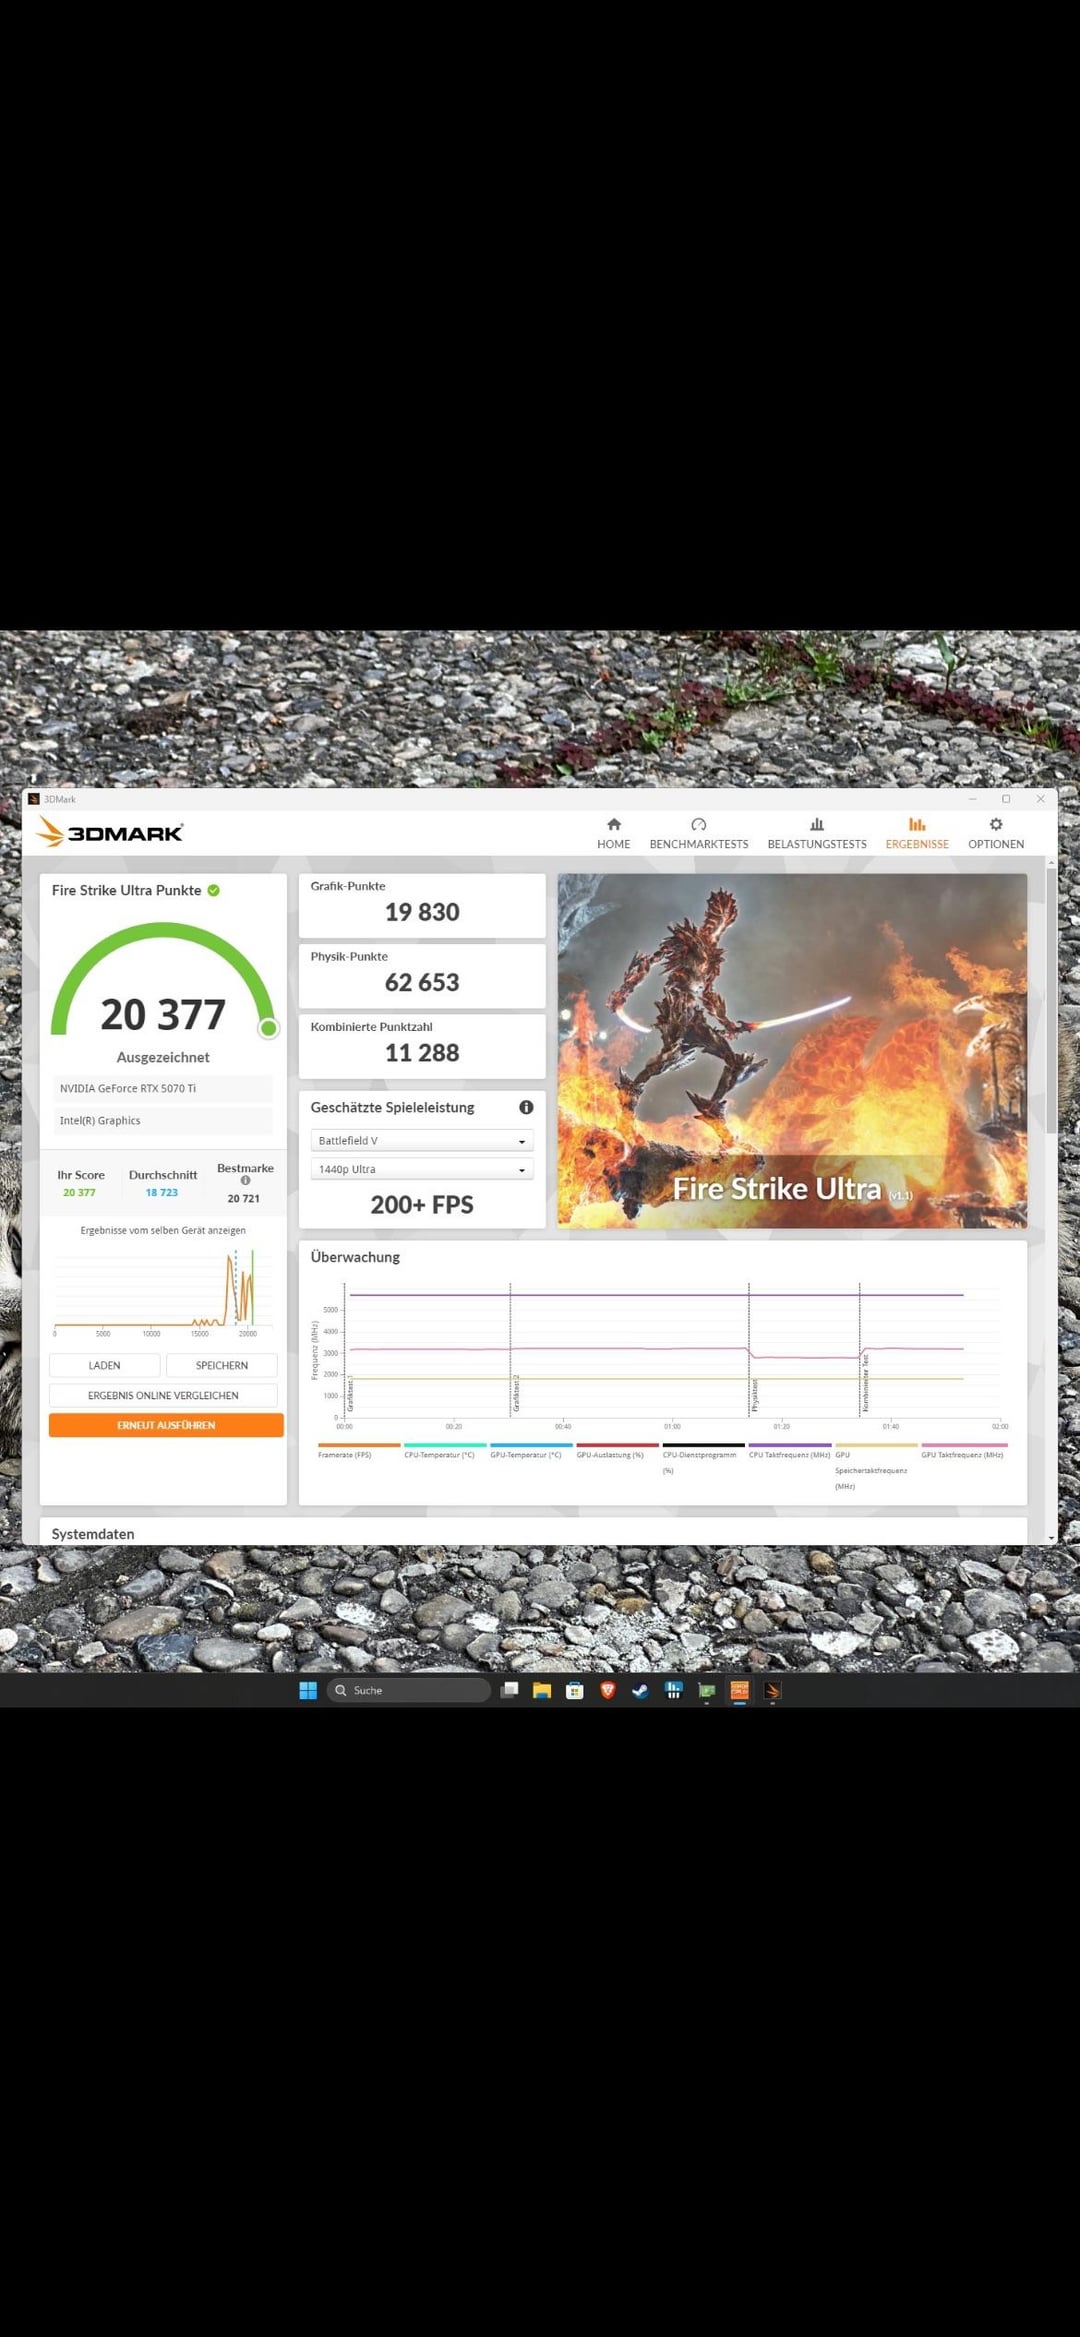Select the ERGEBNISSE tab
This screenshot has width=1080, height=2337.
click(917, 833)
